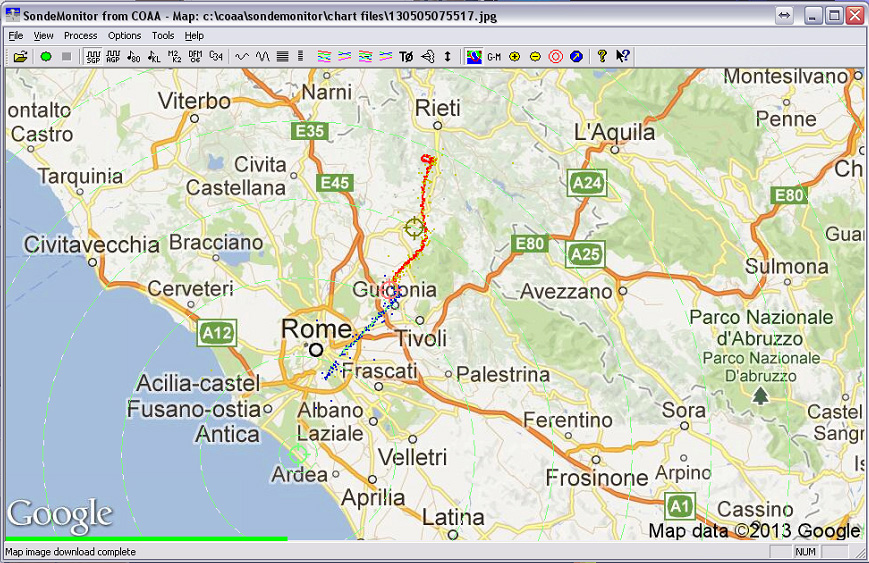Show the double-peak waveform view

[262, 57]
